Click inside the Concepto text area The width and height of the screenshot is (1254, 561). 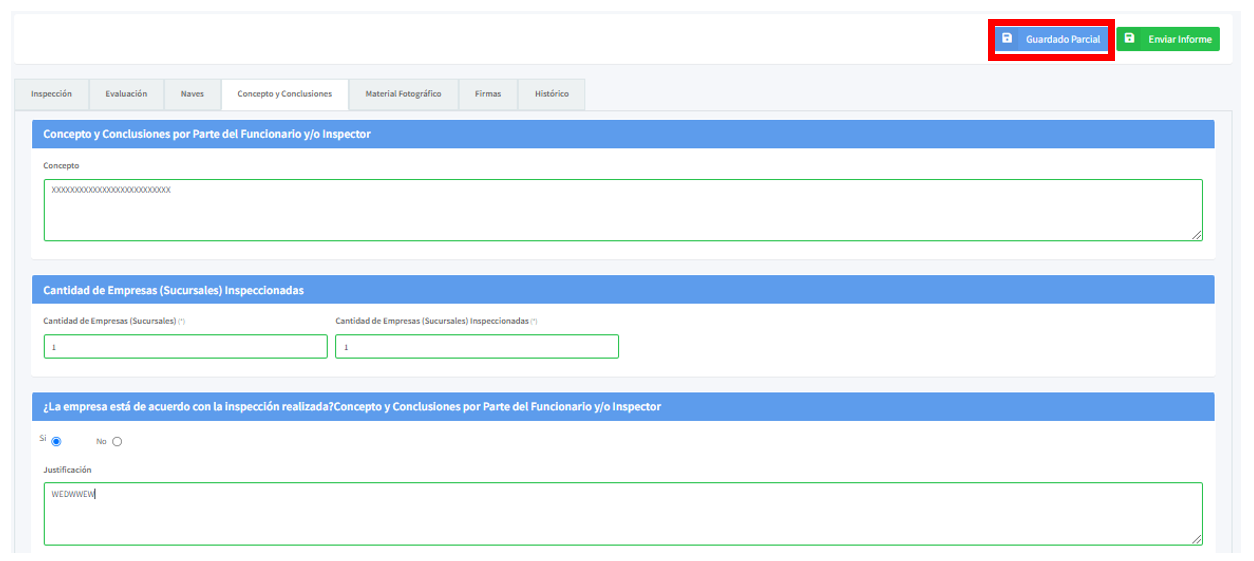click(622, 210)
